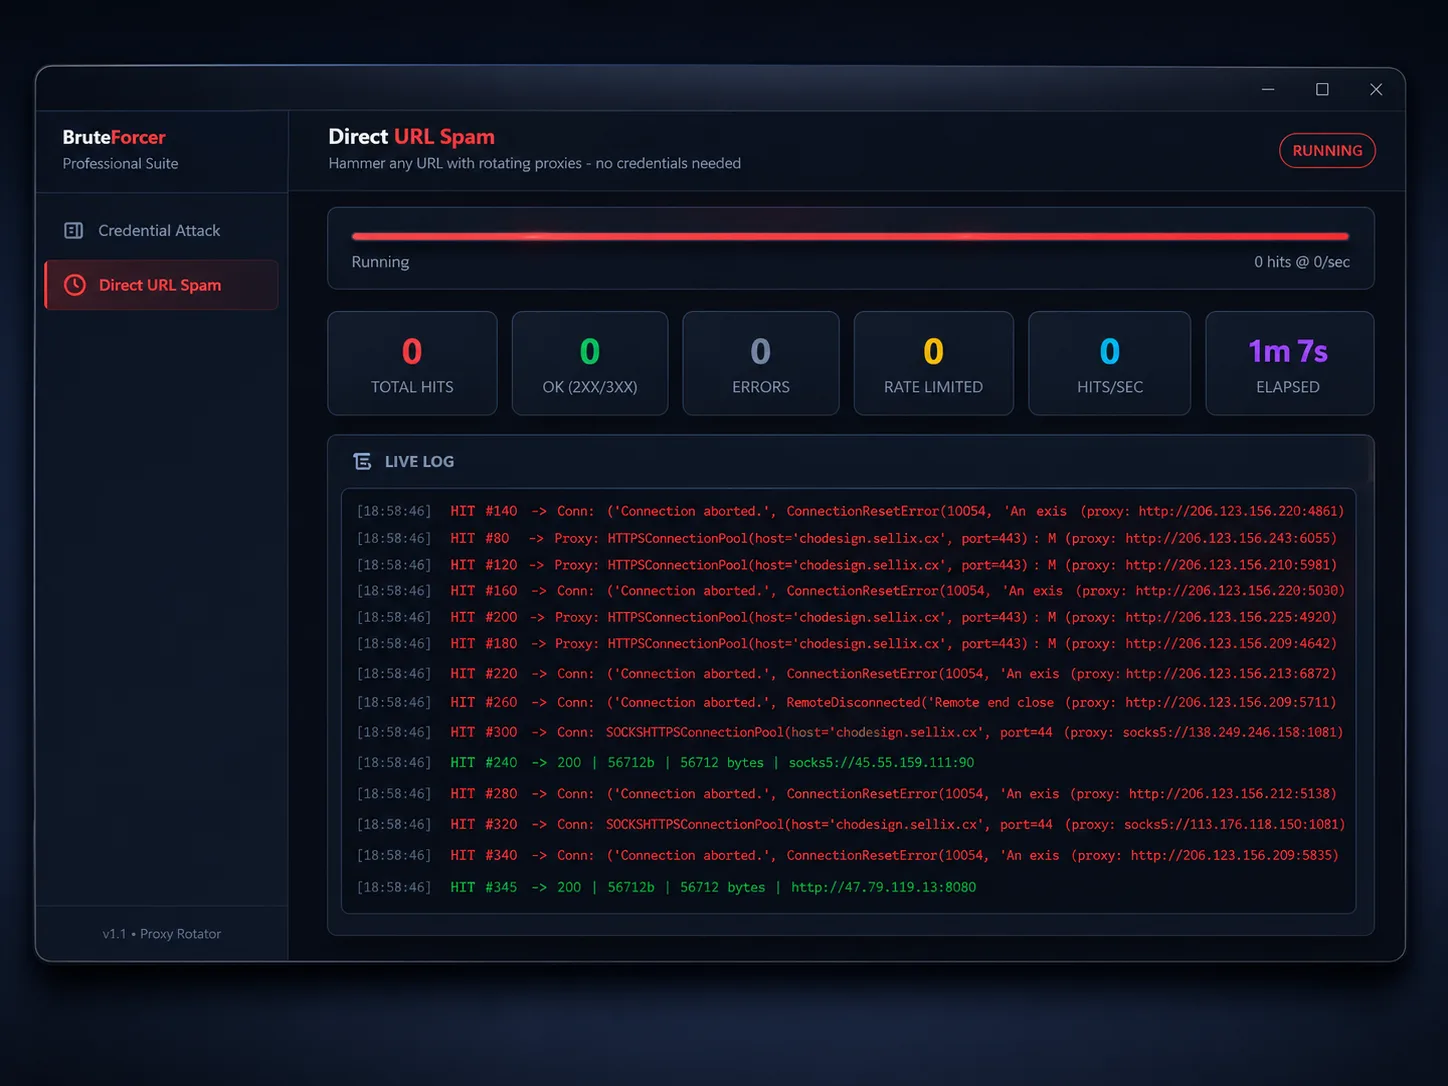
Task: Select the green HIT #240 log line
Action: pyautogui.click(x=665, y=762)
